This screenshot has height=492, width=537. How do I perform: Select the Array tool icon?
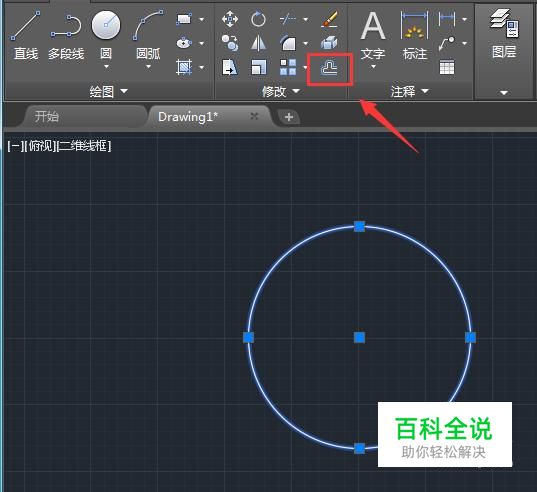point(288,67)
